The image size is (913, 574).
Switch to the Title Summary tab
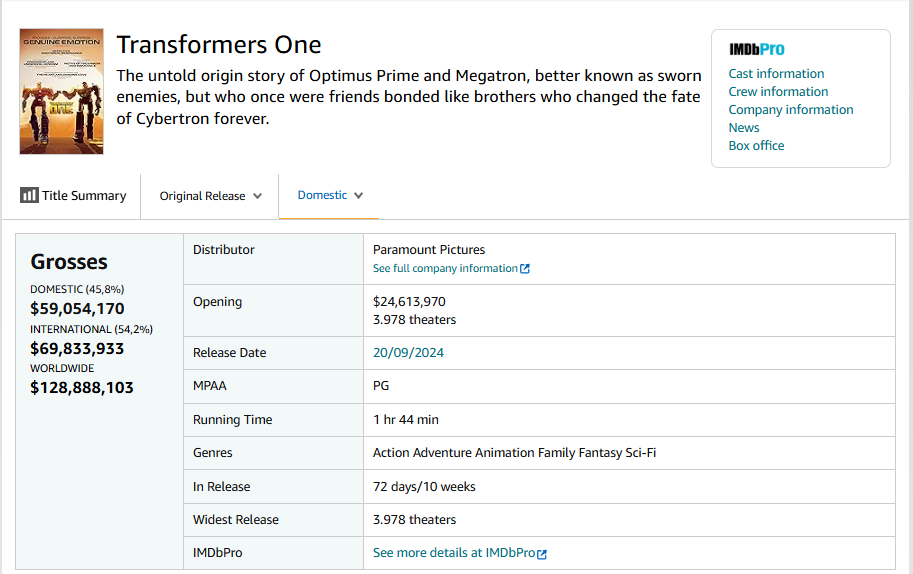[x=73, y=196]
